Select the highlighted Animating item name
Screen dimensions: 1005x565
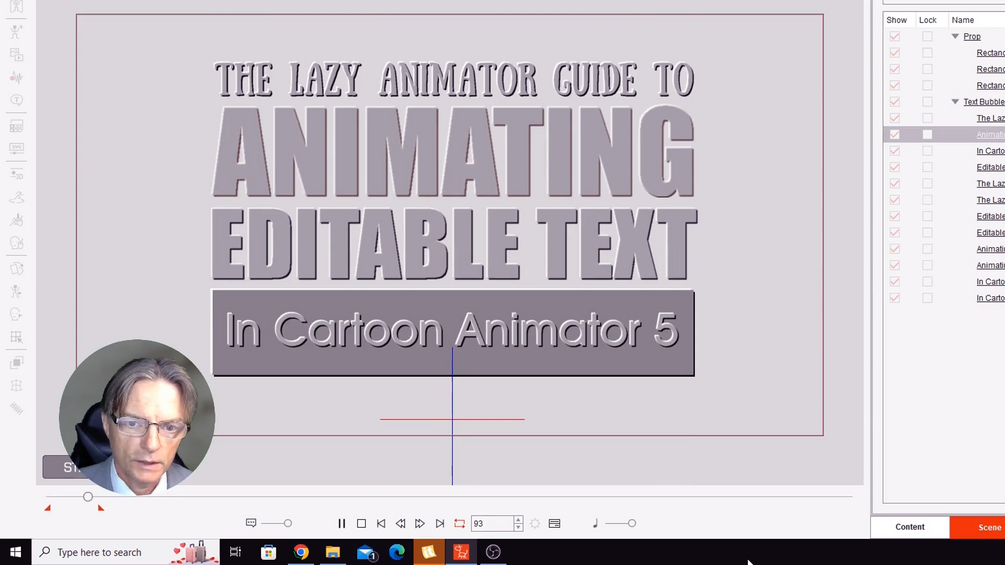(990, 135)
